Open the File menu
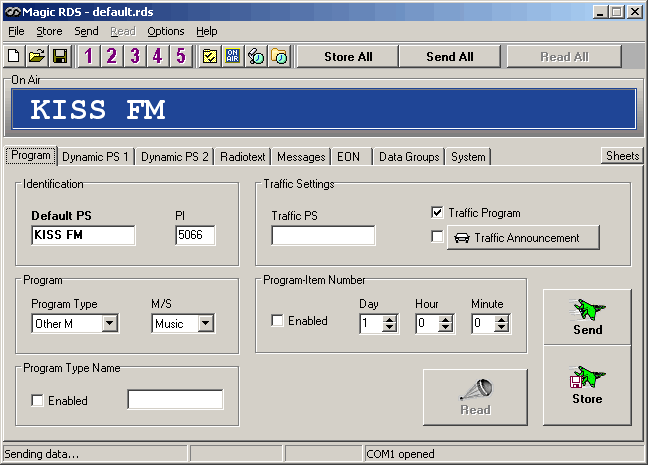The width and height of the screenshot is (648, 465). 17,31
